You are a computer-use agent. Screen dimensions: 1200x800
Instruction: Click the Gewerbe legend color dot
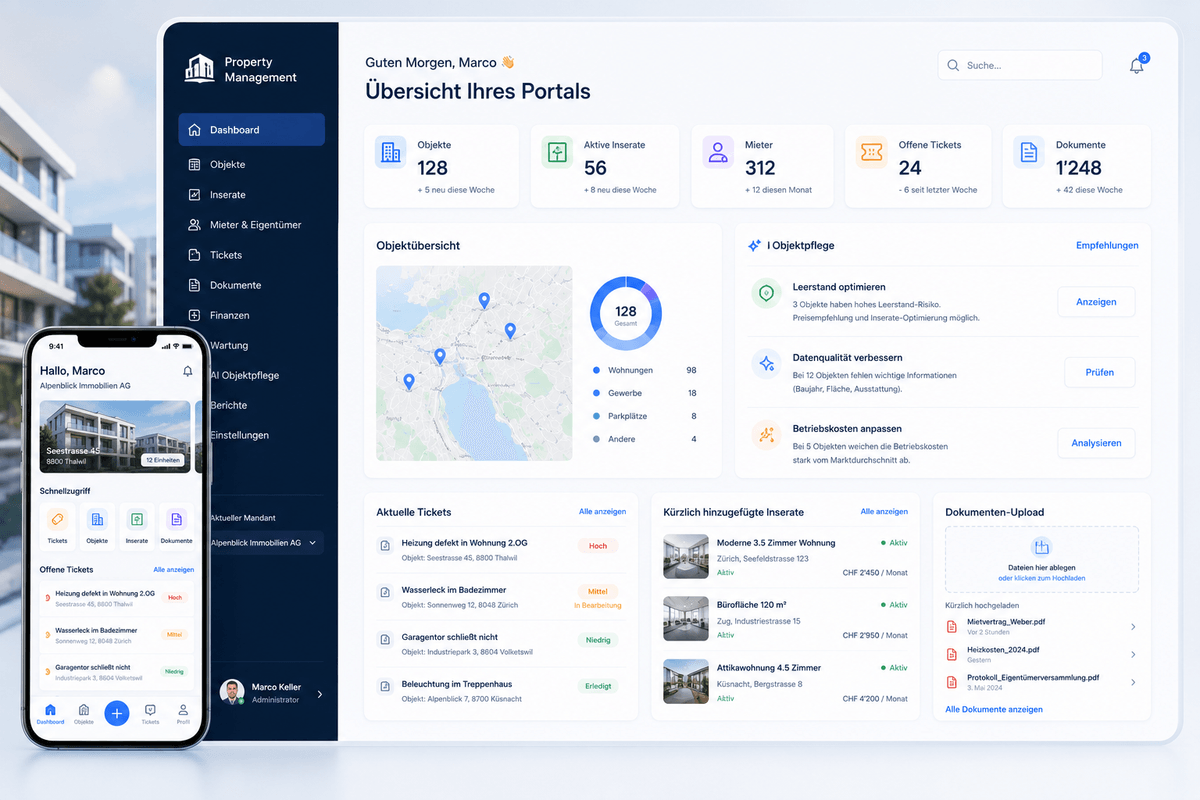[x=596, y=393]
